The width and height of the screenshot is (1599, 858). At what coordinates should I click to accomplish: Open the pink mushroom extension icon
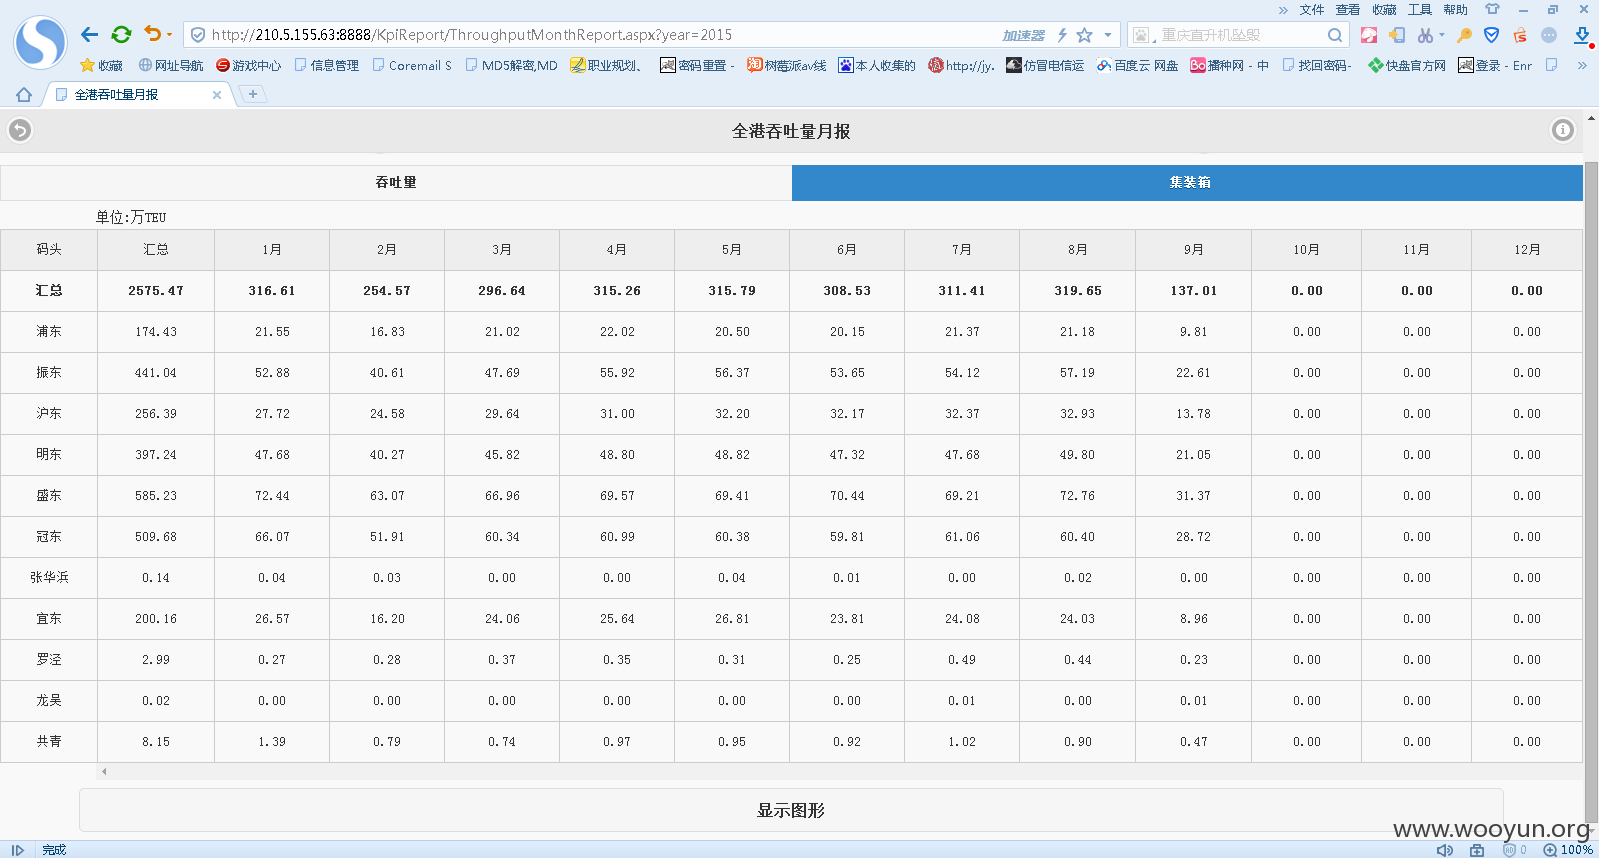click(1369, 35)
